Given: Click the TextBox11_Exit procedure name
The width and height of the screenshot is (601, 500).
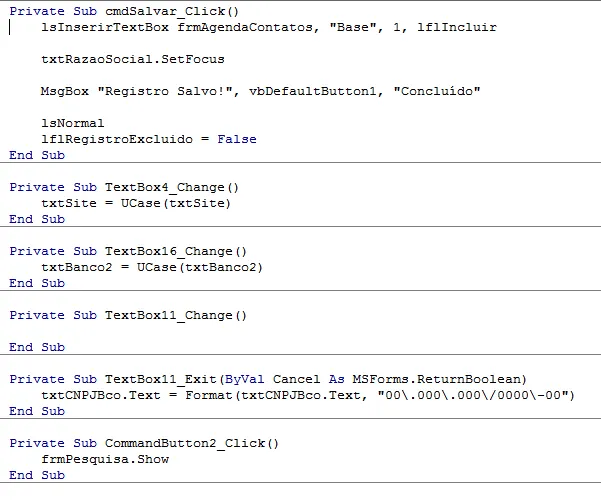Looking at the screenshot, I should [161, 380].
